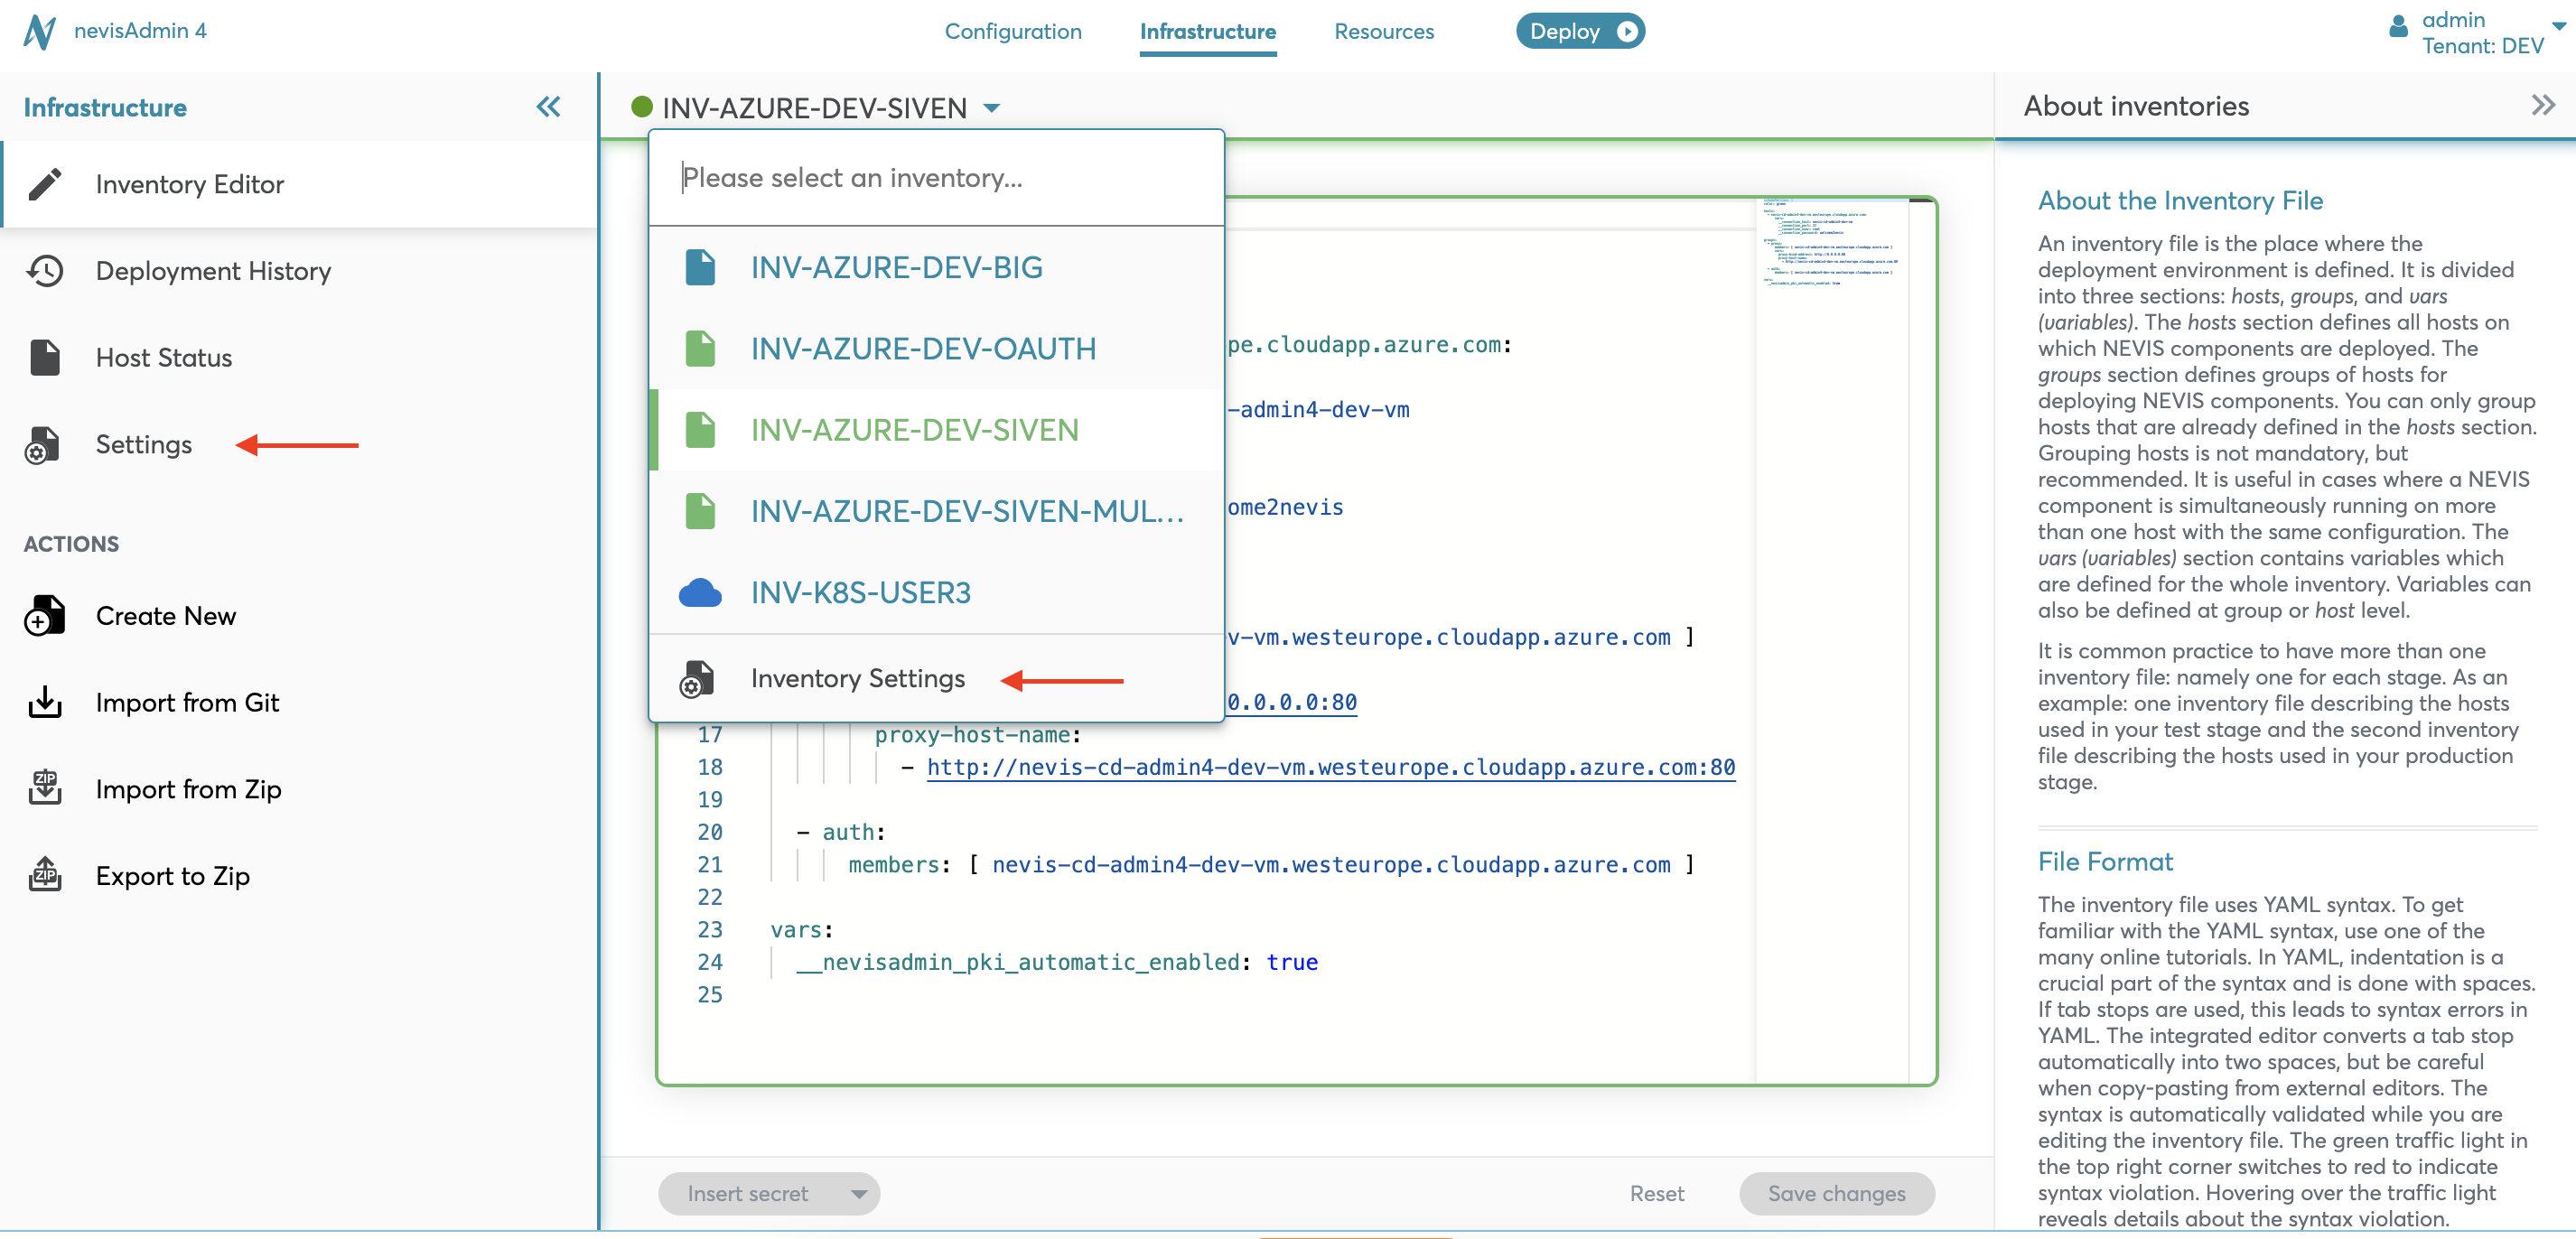Open the Resources tab

pos(1383,31)
